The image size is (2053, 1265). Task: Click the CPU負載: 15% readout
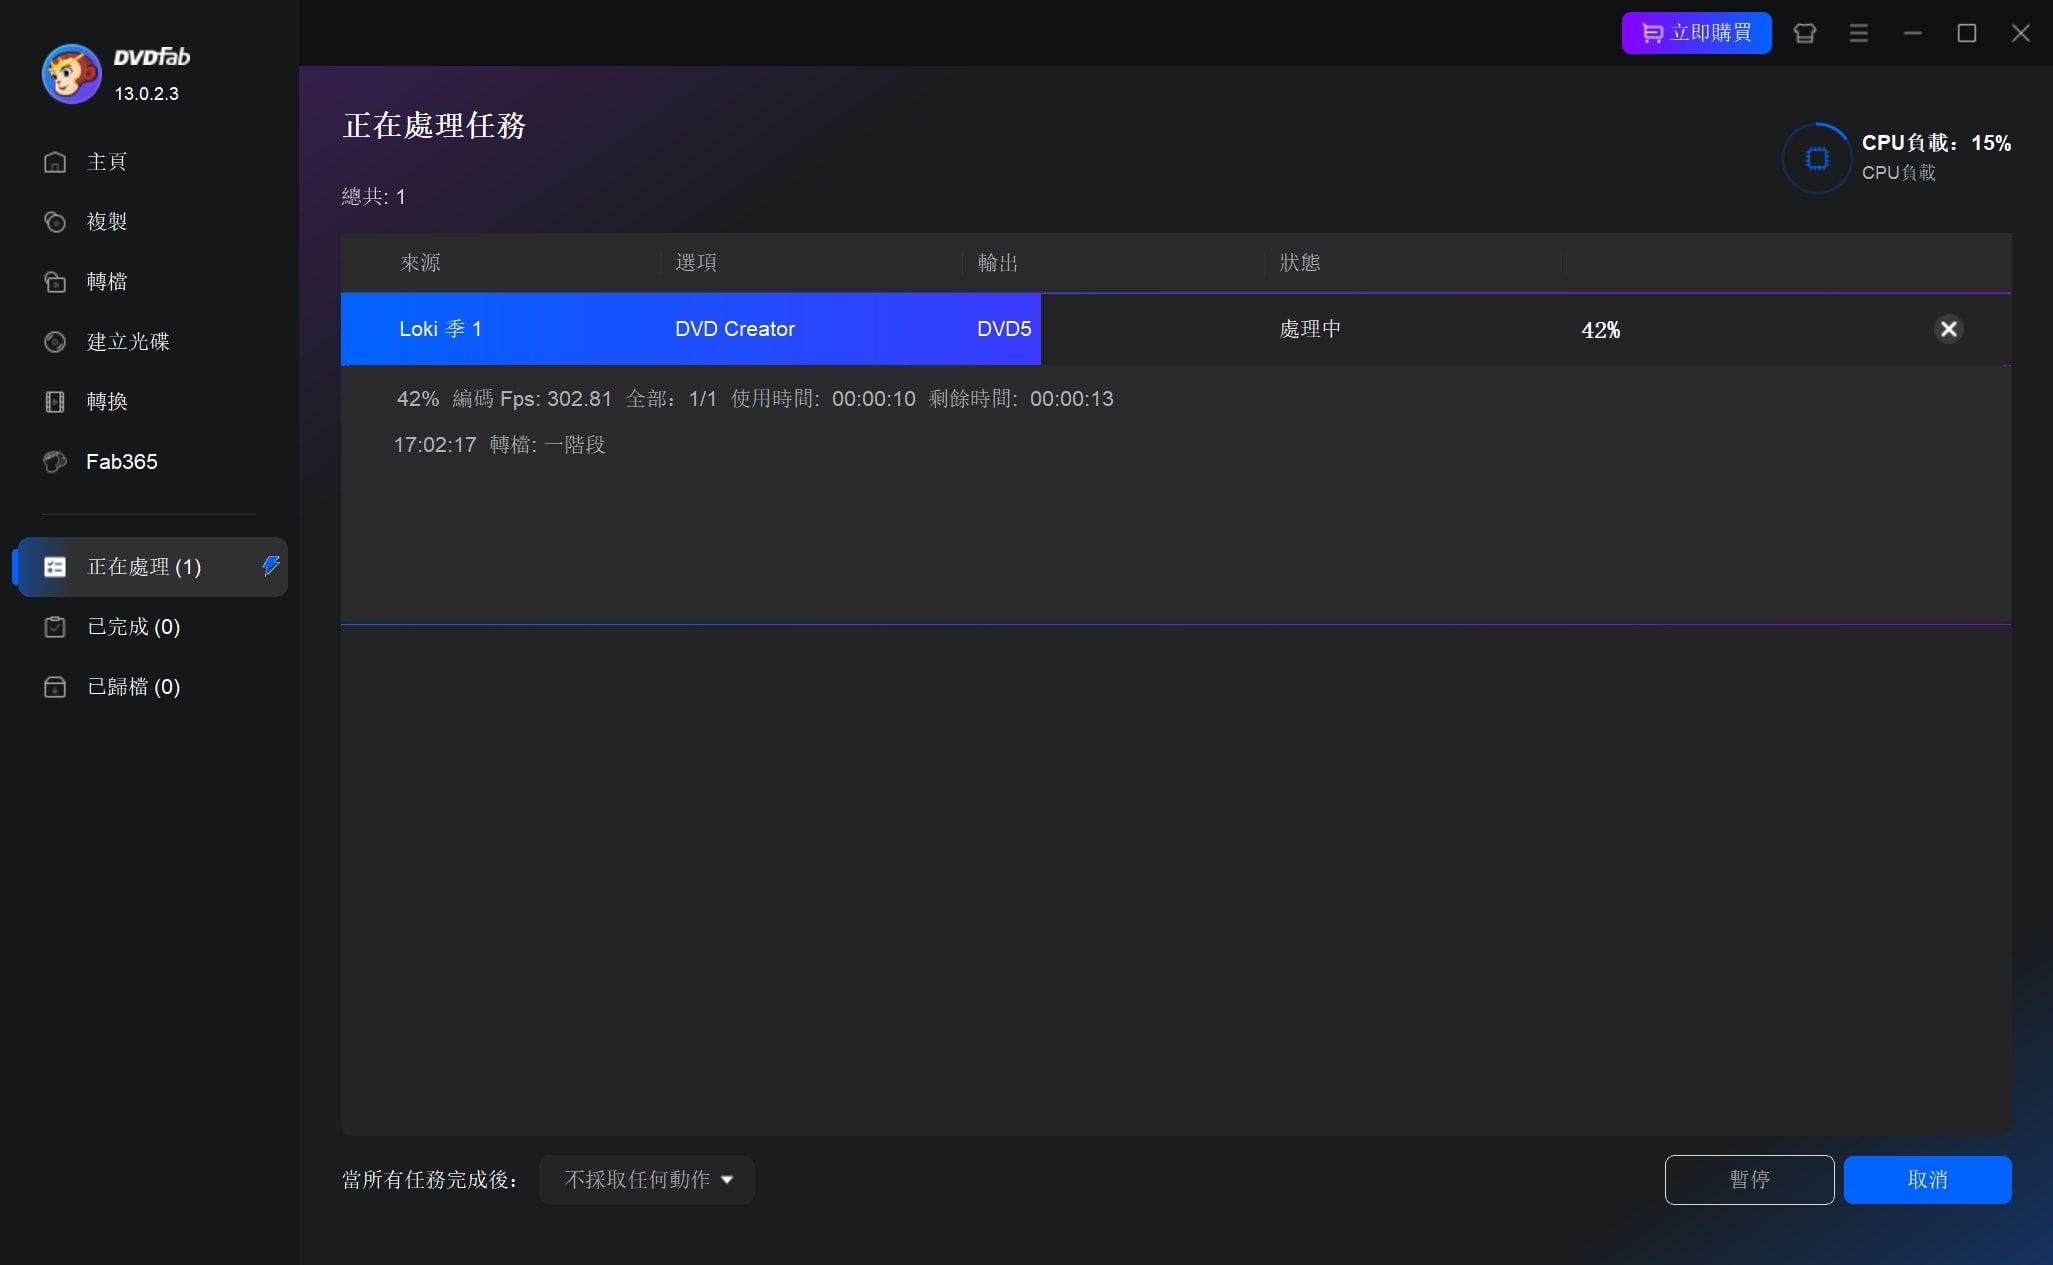1936,143
